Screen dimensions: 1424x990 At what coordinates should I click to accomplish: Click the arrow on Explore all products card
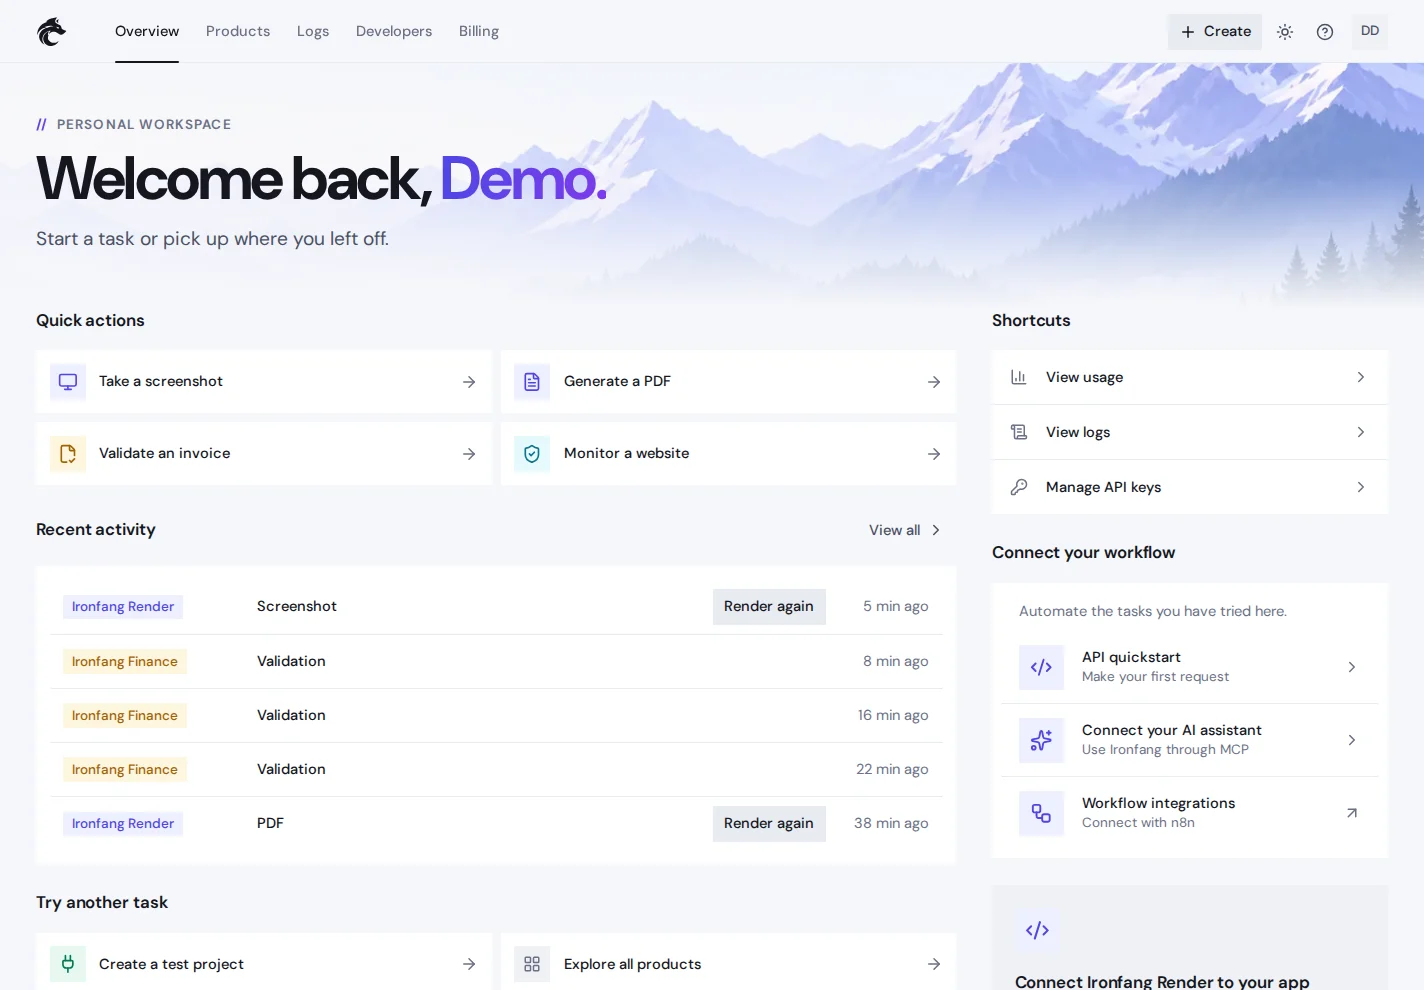(x=934, y=964)
